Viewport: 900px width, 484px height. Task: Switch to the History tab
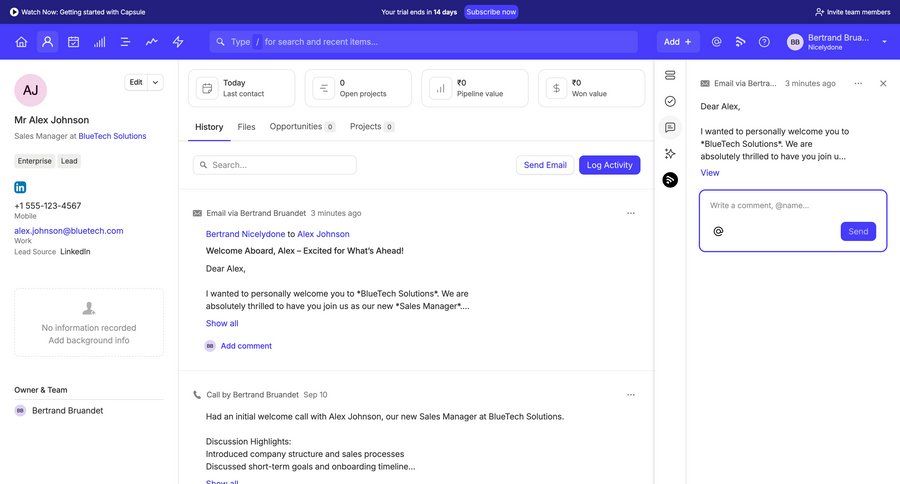click(x=209, y=127)
